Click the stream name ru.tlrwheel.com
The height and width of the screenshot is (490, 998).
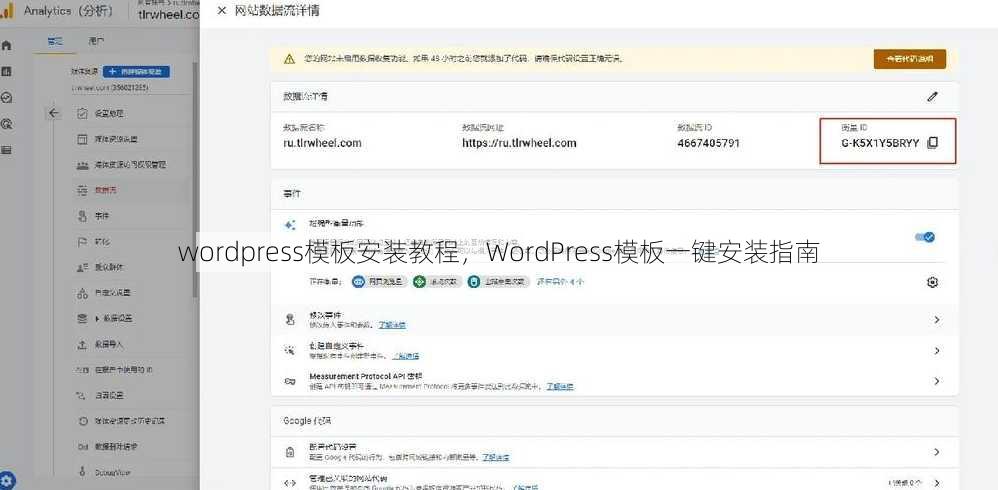point(322,143)
